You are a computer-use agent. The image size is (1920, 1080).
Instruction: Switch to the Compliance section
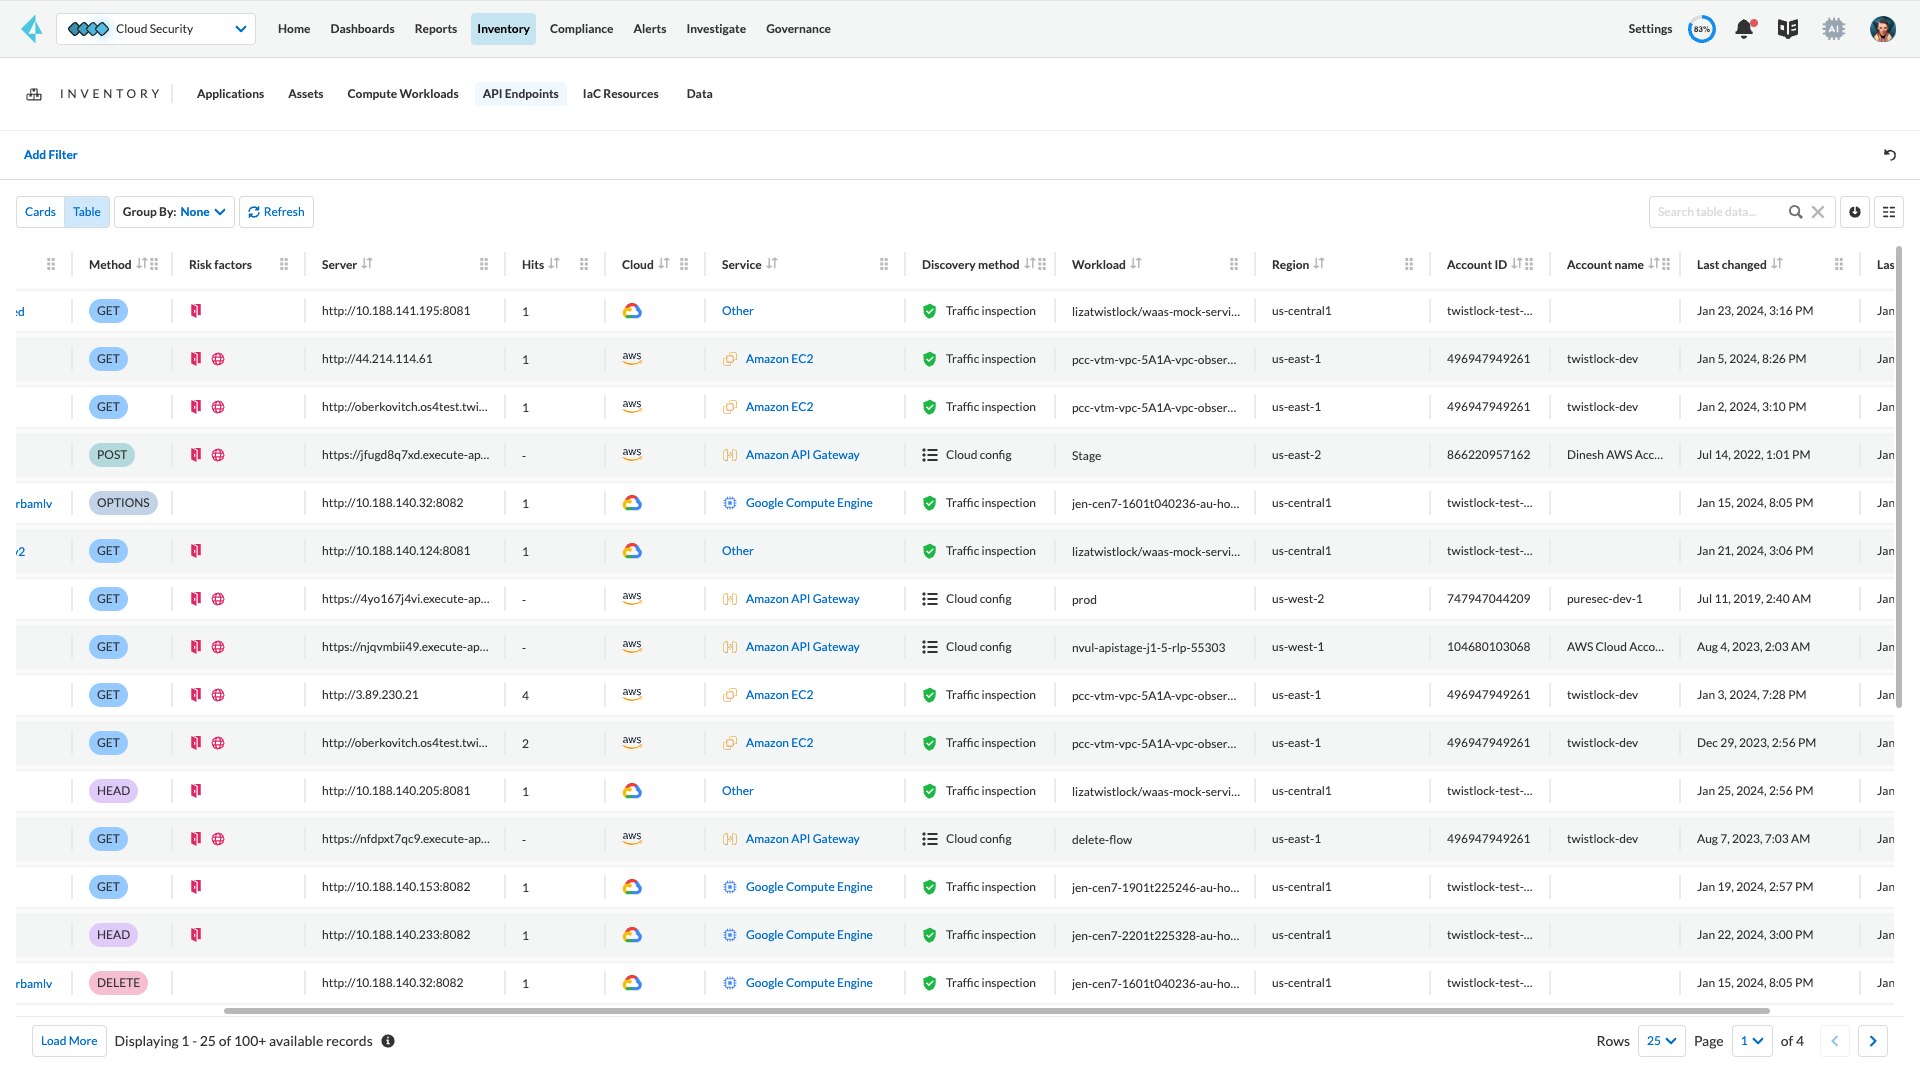(x=581, y=29)
